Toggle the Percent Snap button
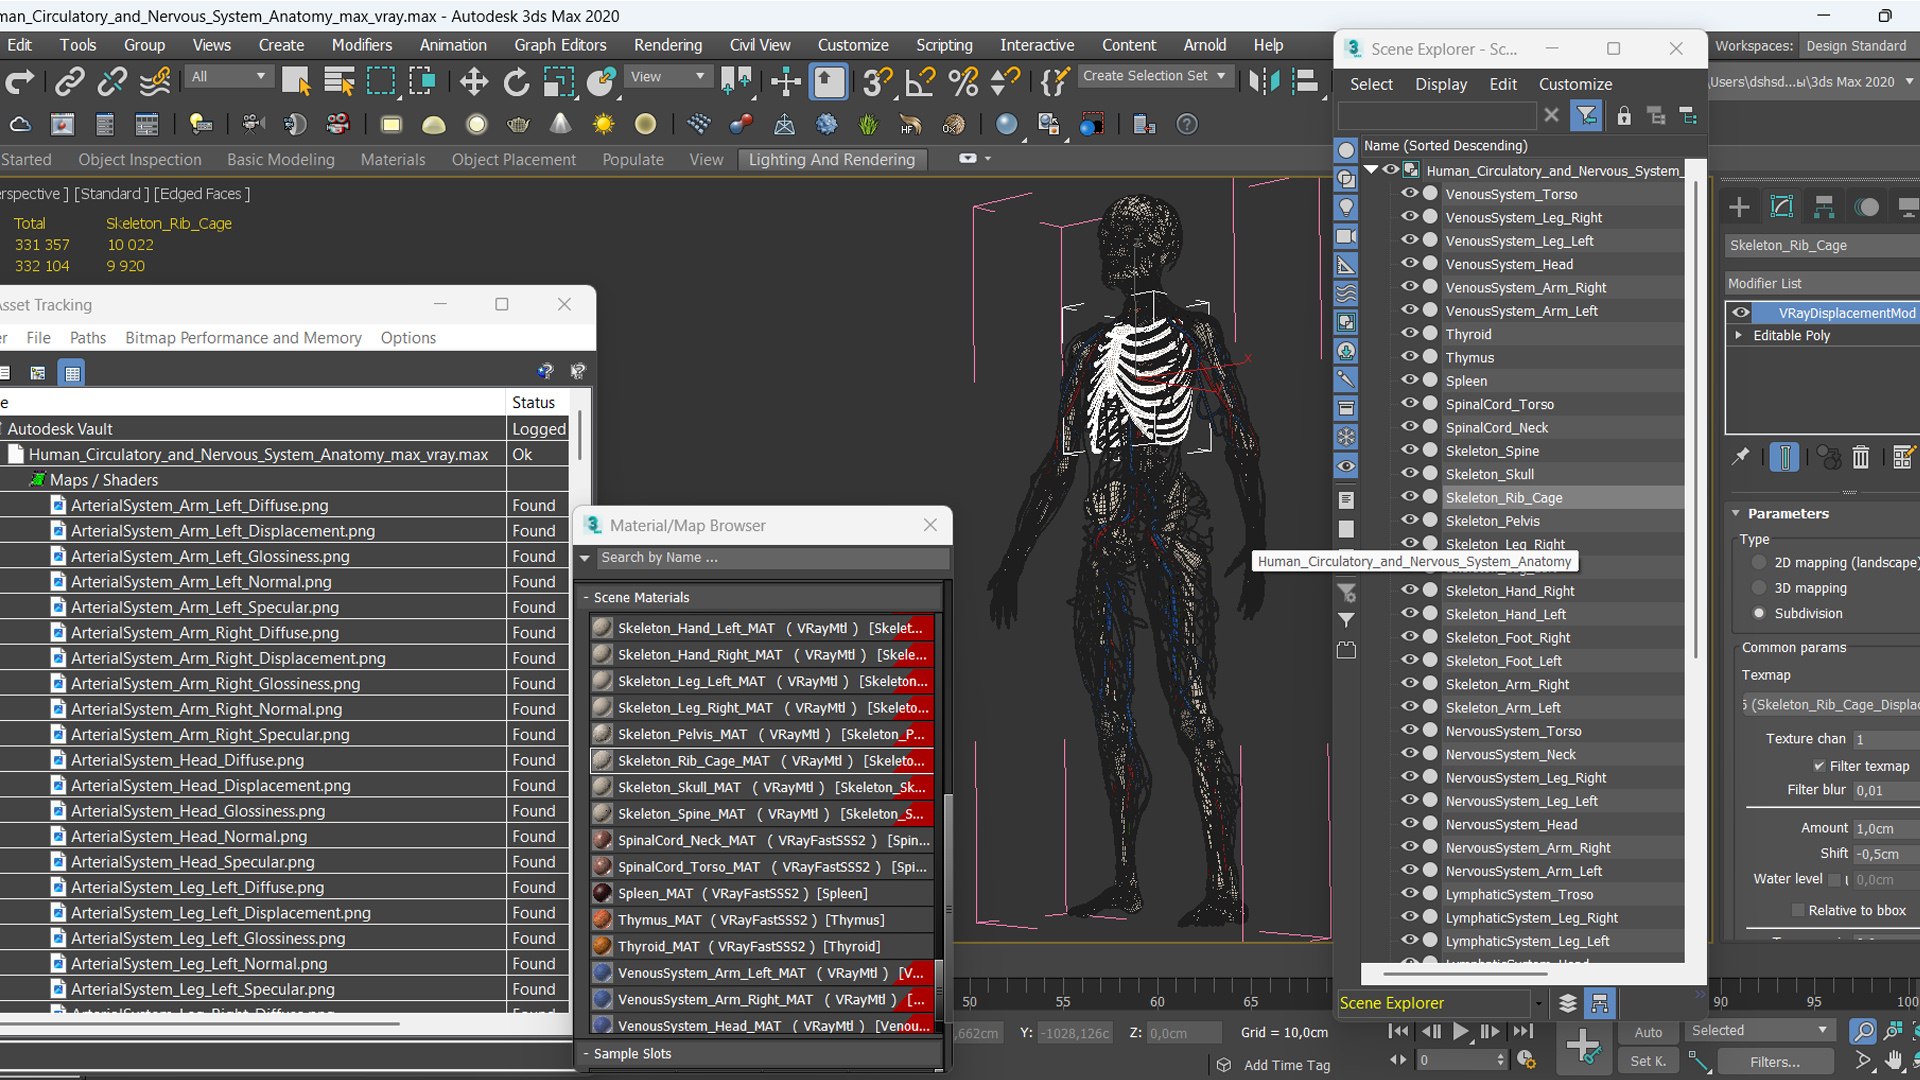 tap(963, 81)
